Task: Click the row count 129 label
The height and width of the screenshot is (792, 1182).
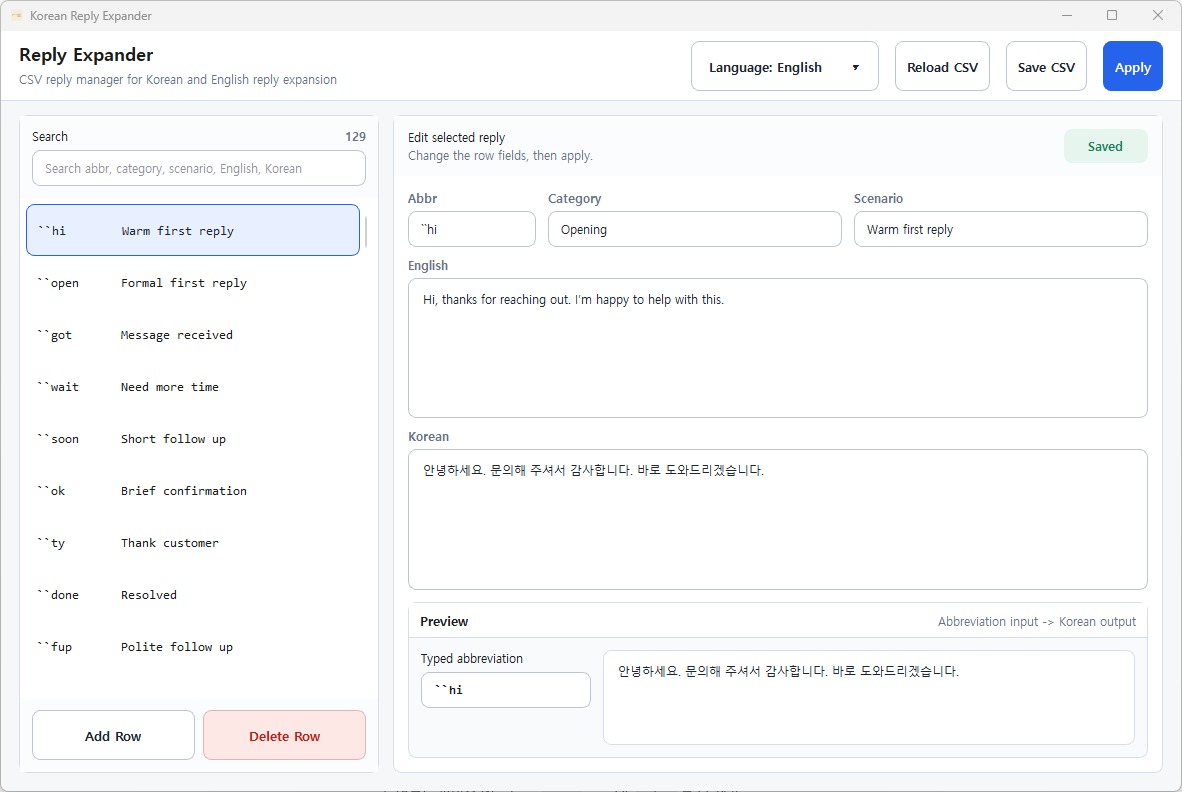Action: point(355,136)
